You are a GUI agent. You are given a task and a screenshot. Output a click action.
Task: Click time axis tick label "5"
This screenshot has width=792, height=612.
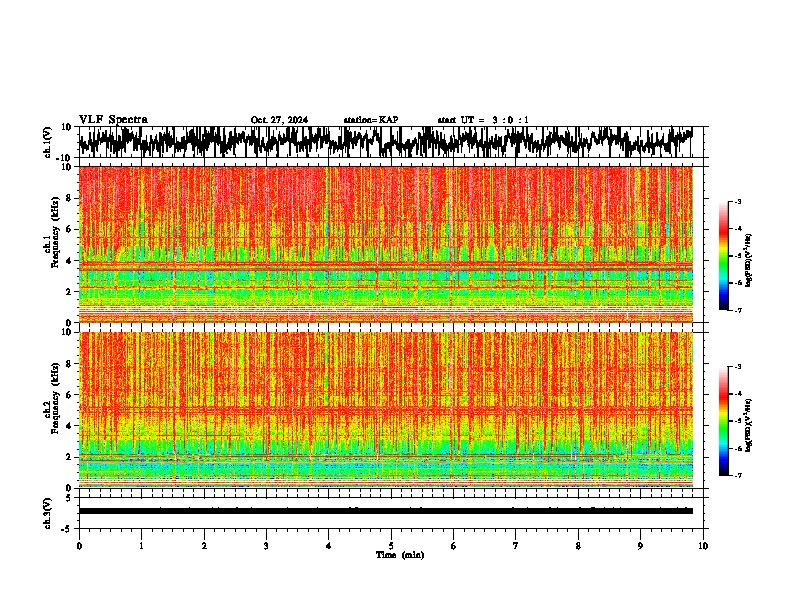391,546
